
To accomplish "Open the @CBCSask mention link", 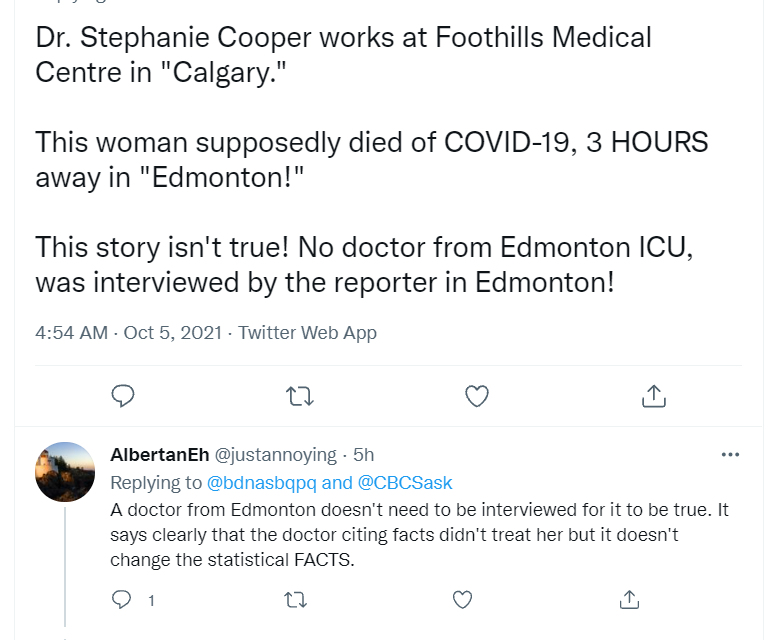I will click(406, 483).
